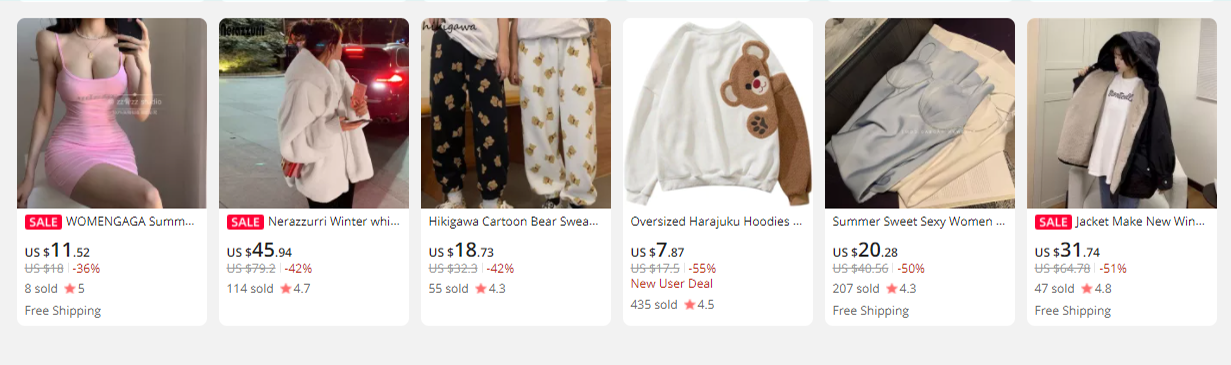The width and height of the screenshot is (1231, 365).
Task: Click star rating icon beside 4.5
Action: [689, 304]
